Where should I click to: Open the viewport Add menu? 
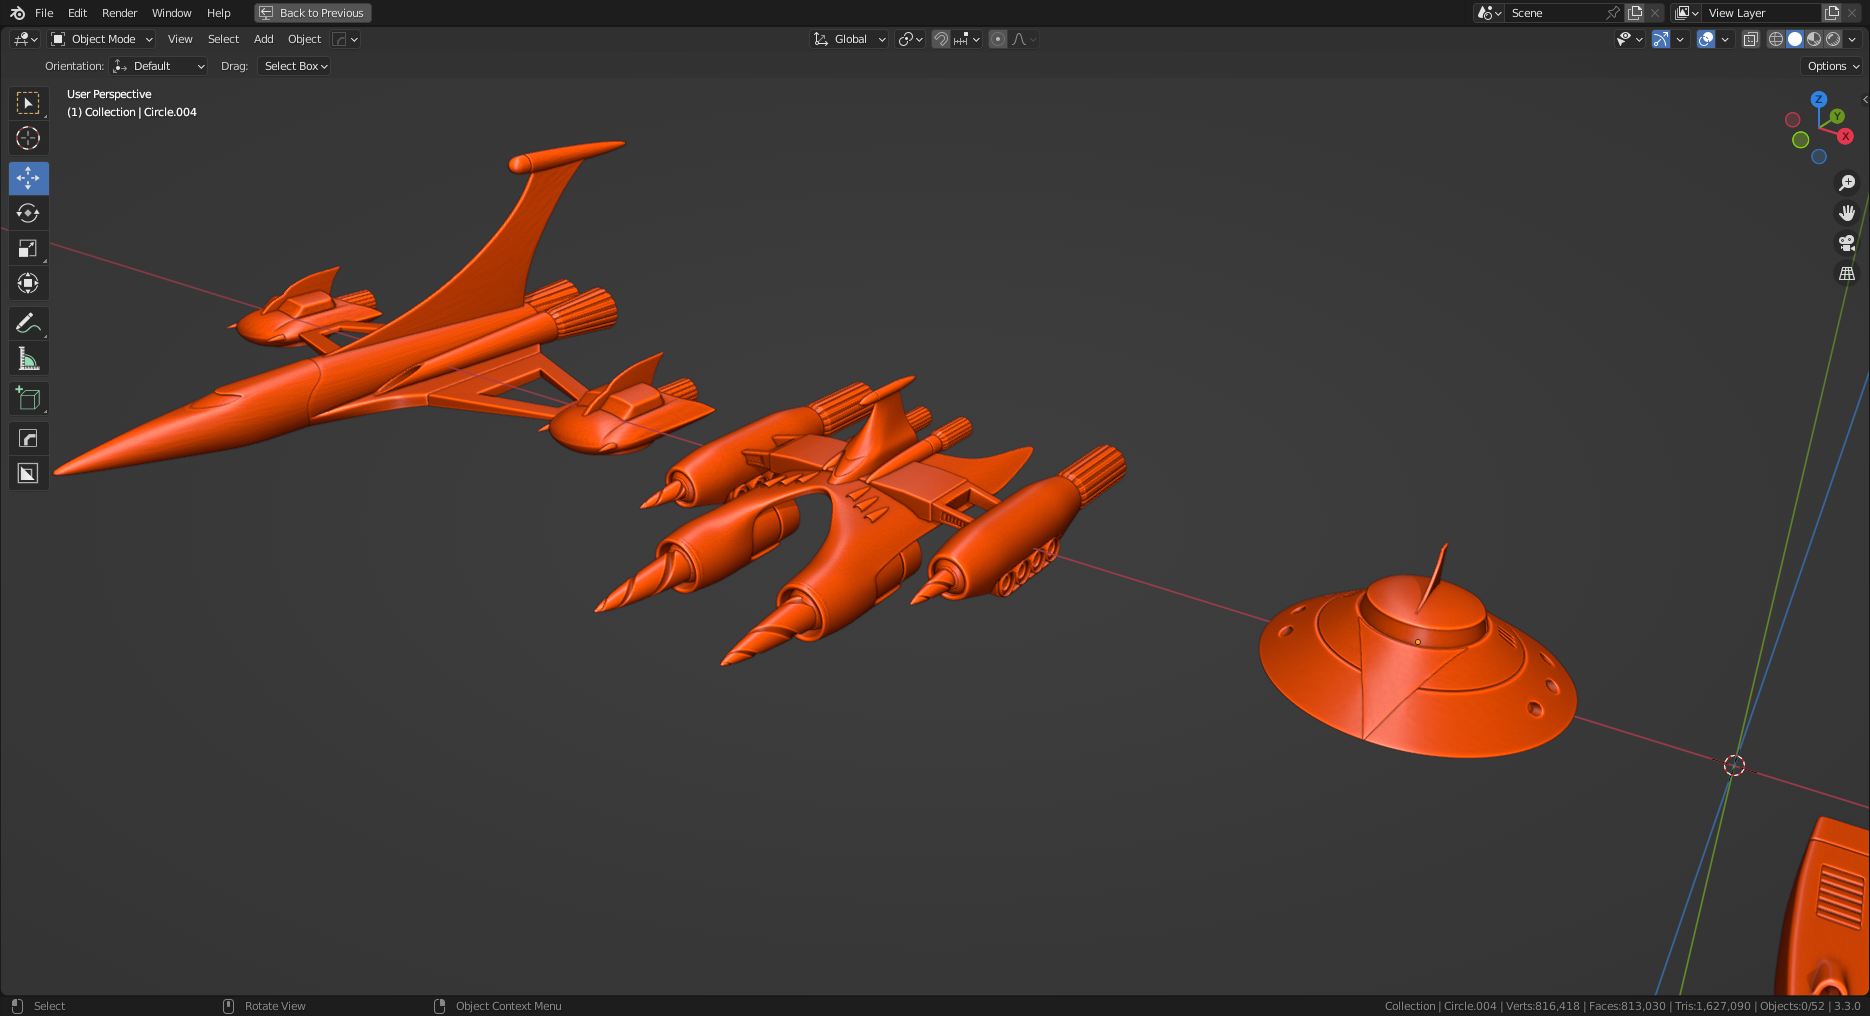263,39
